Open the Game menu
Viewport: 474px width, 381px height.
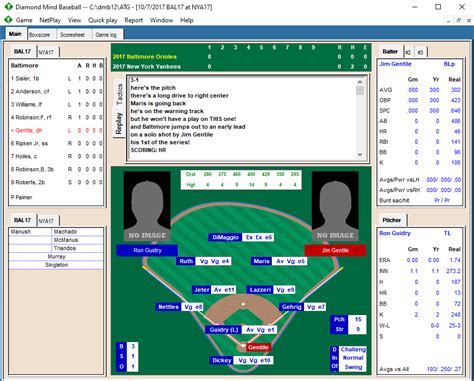click(24, 20)
